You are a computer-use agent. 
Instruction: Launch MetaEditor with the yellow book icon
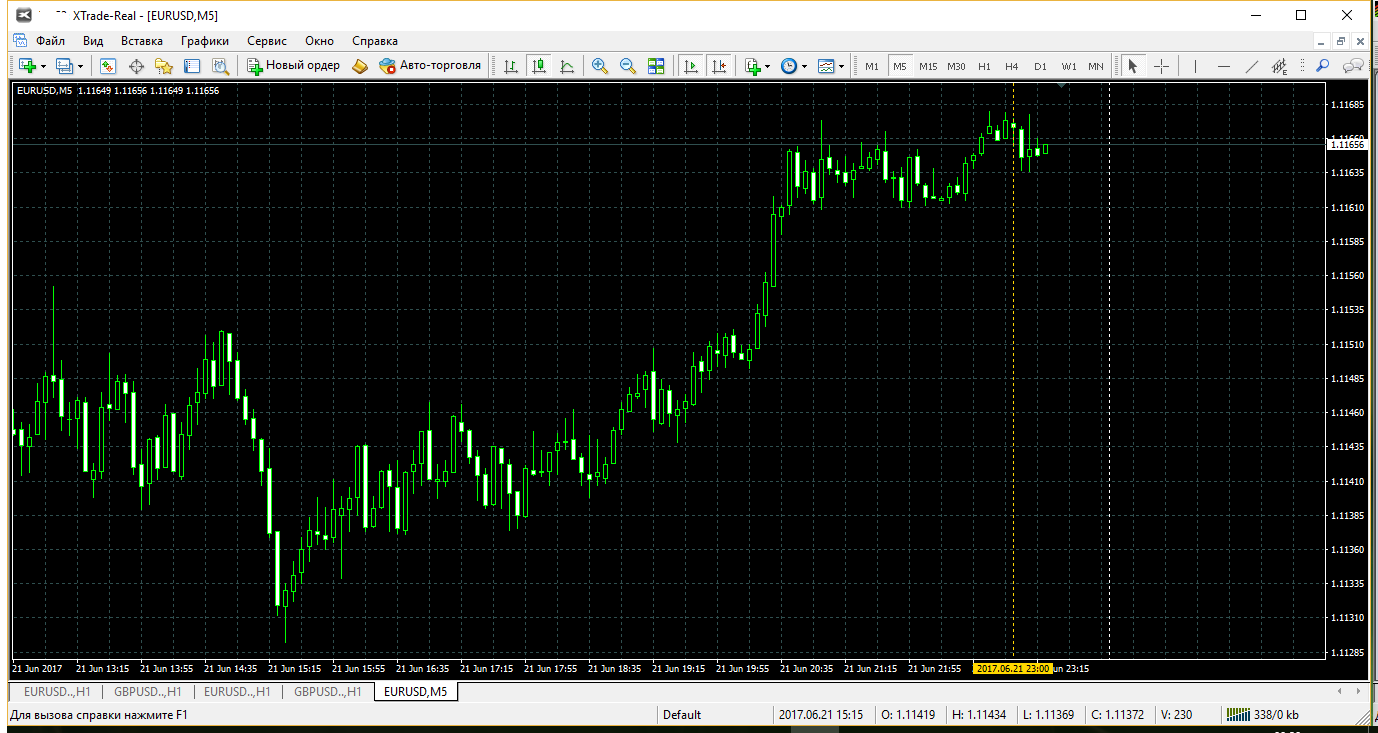coord(360,66)
